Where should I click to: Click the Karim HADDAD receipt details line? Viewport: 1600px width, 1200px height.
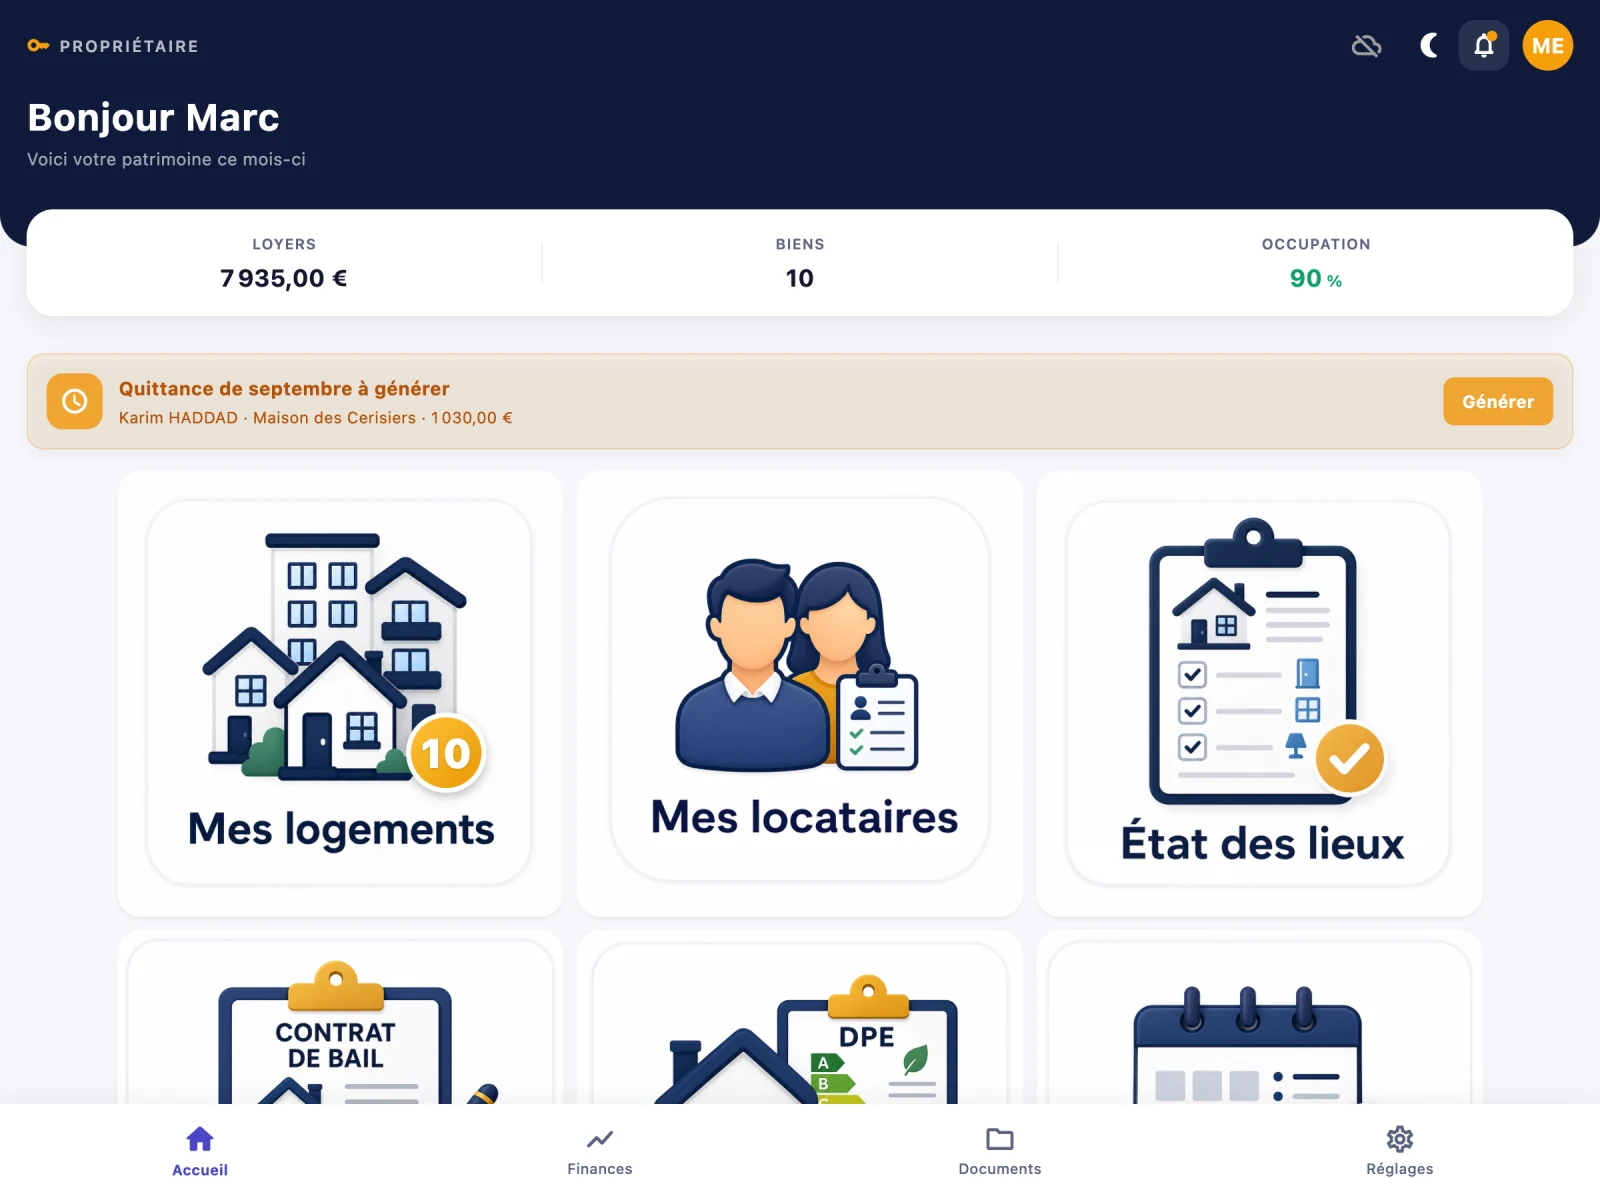click(316, 418)
